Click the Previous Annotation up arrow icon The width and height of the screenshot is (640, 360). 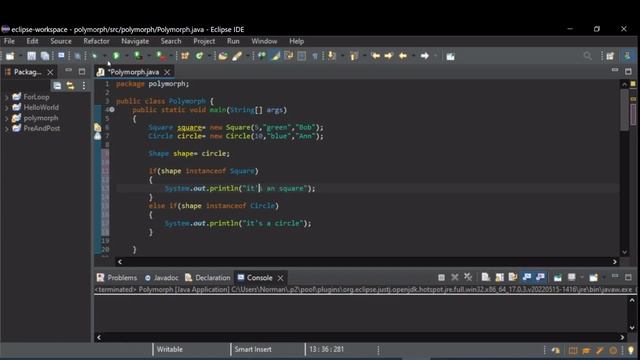coord(353,56)
